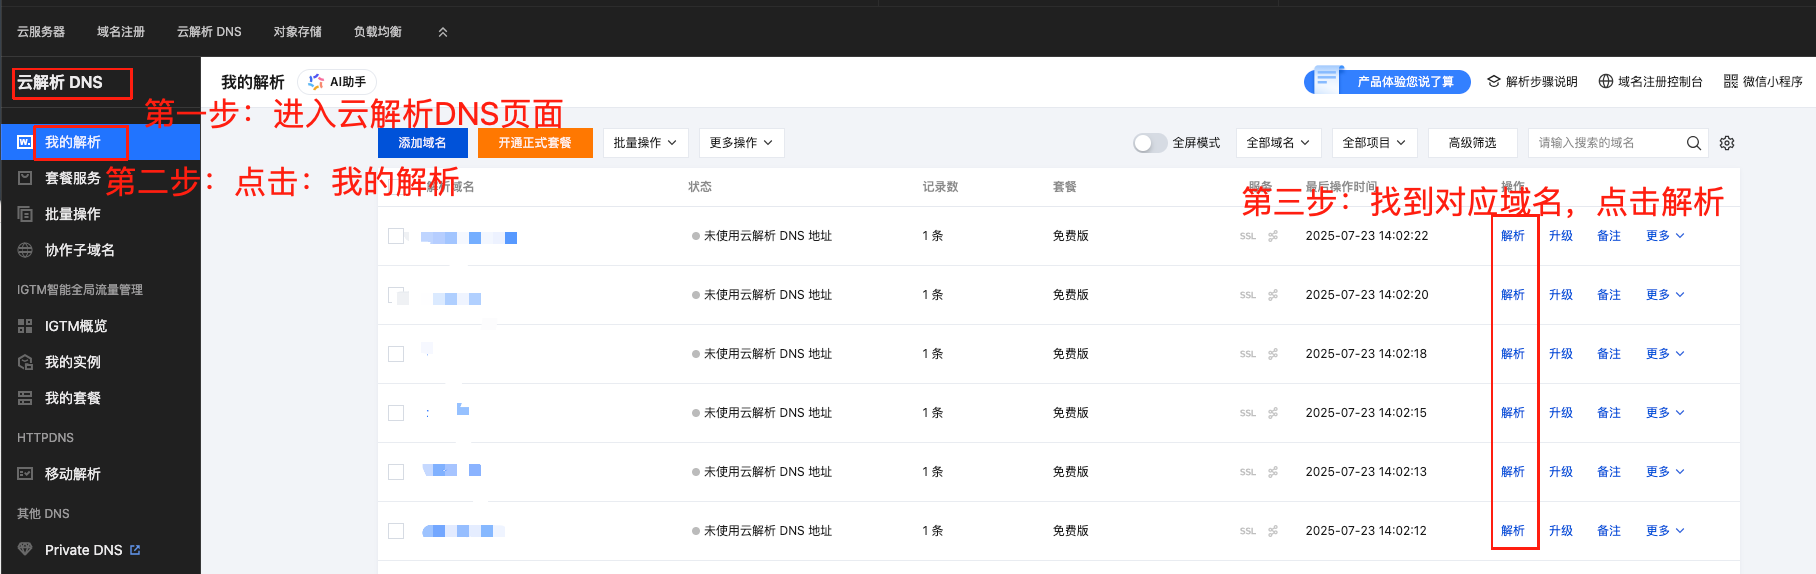Click 状态 column header
Screen dimensions: 1816x574
700,187
